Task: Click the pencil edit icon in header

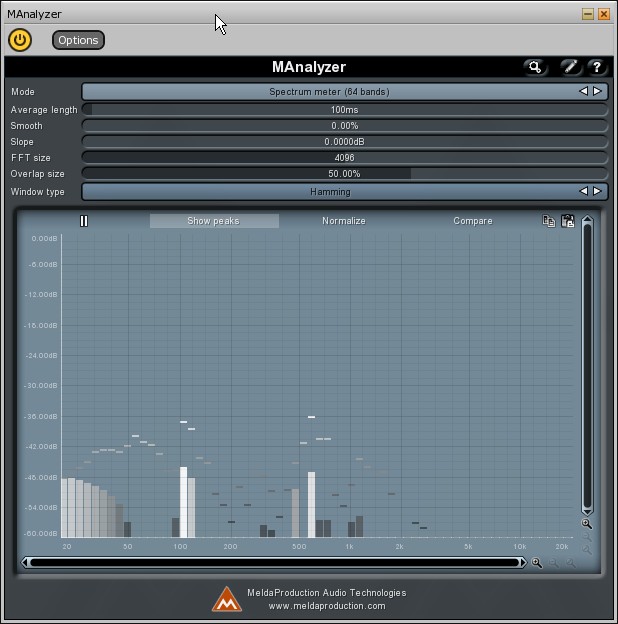Action: (x=570, y=67)
